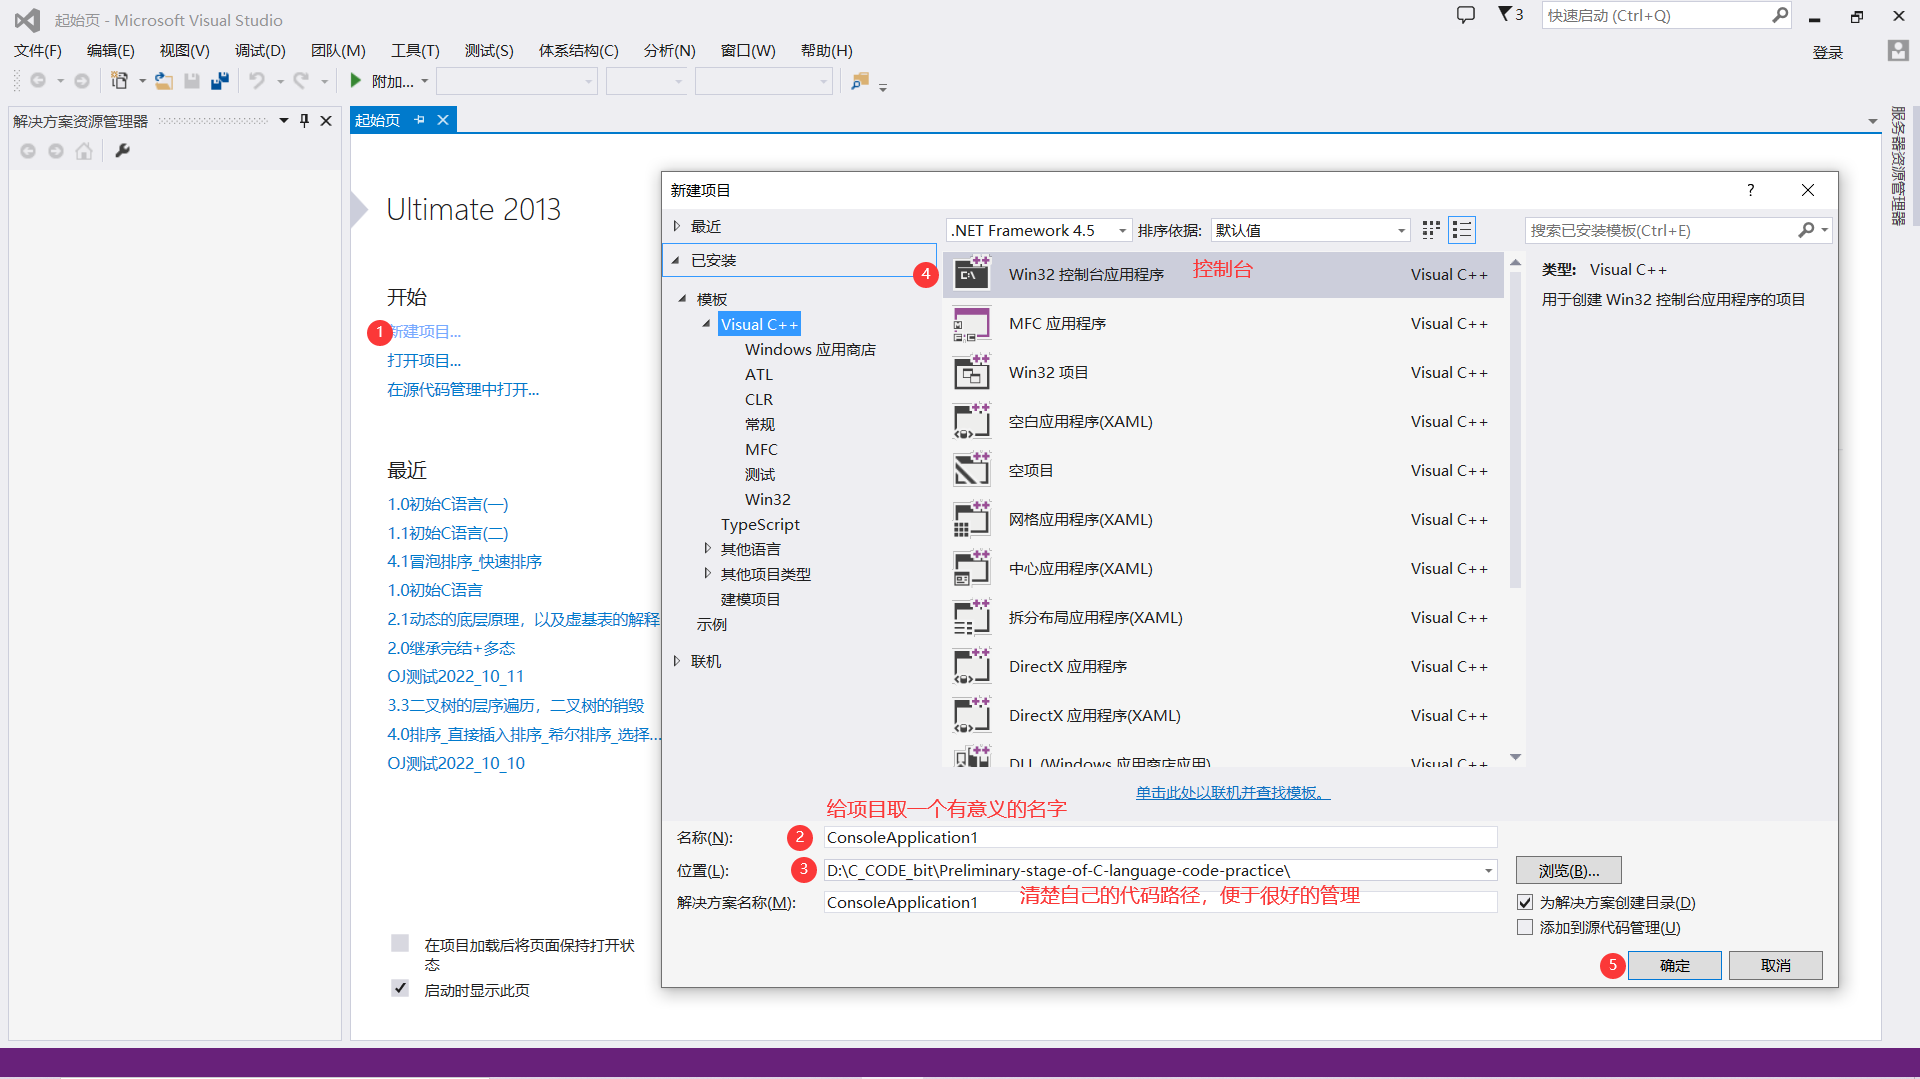
Task: Click the green Start debugging arrow
Action: (355, 81)
